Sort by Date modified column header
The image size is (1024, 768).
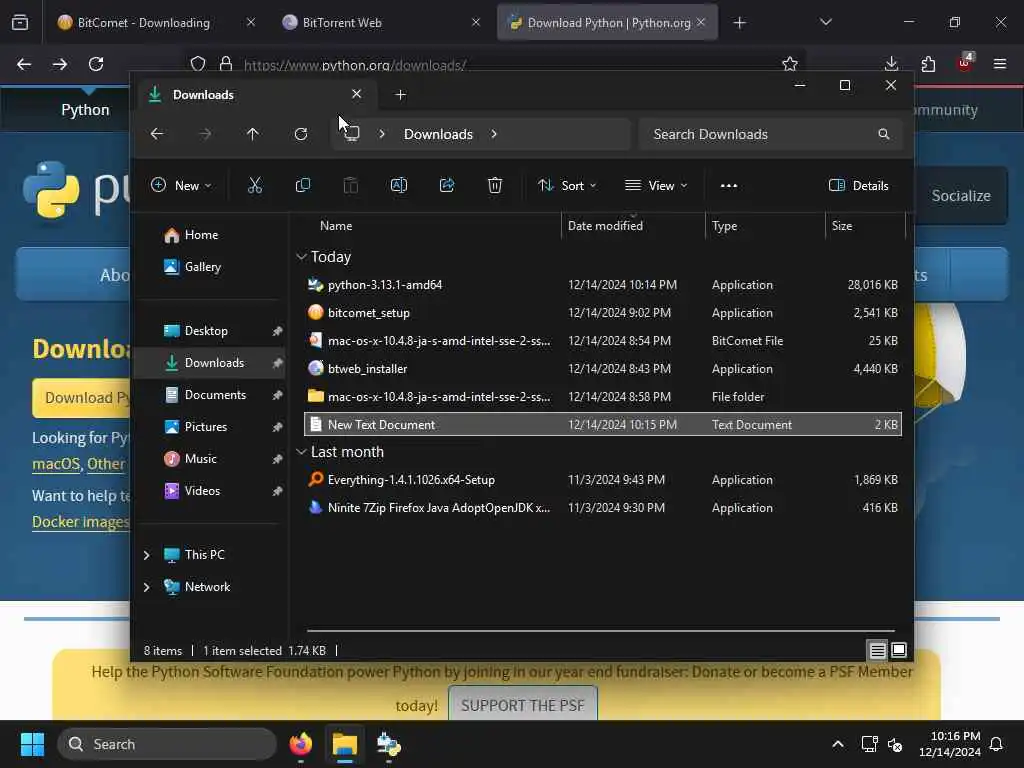(605, 226)
